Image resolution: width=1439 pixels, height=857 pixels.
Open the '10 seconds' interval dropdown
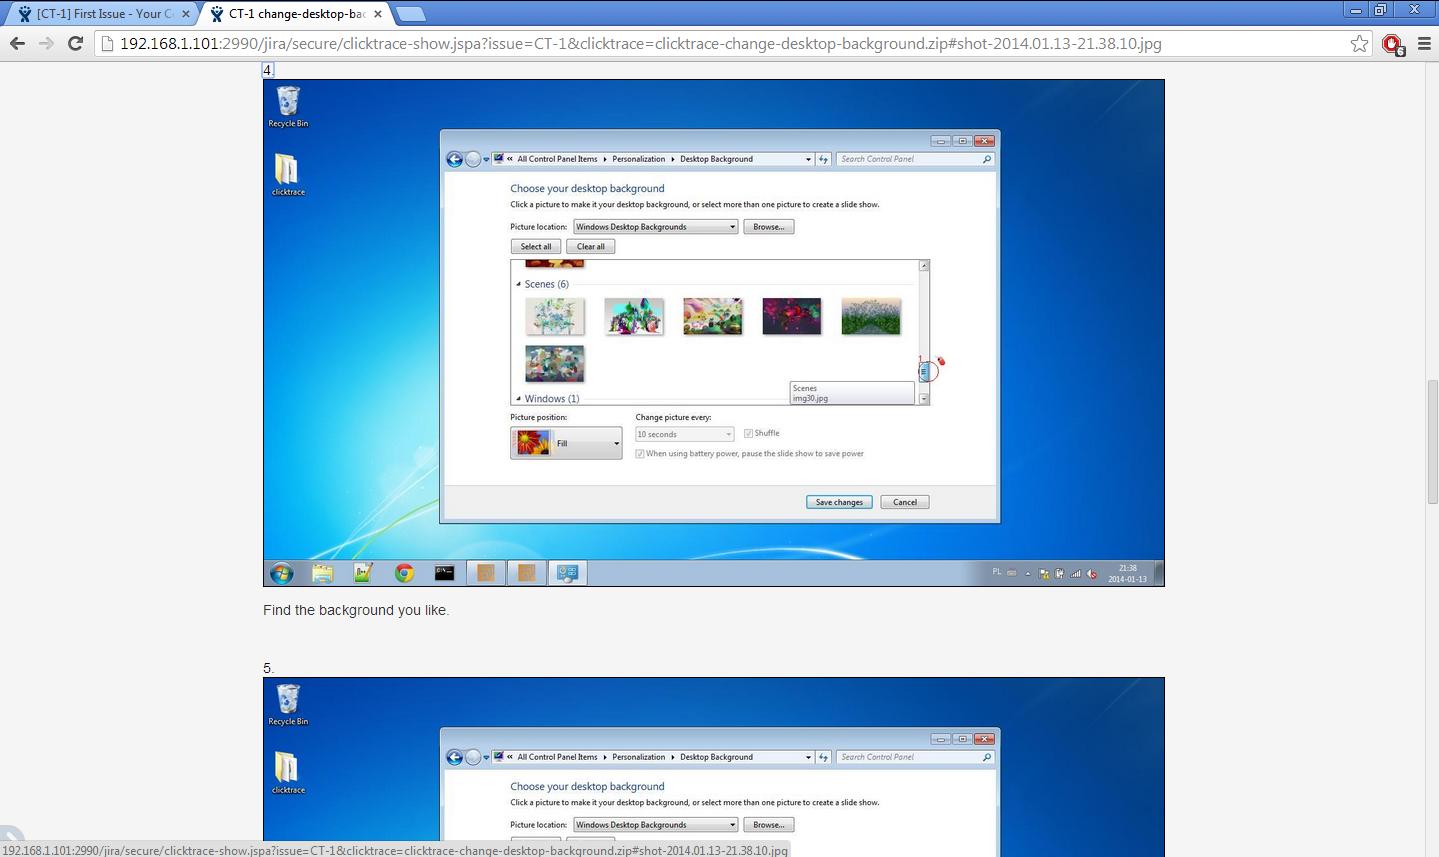[684, 434]
